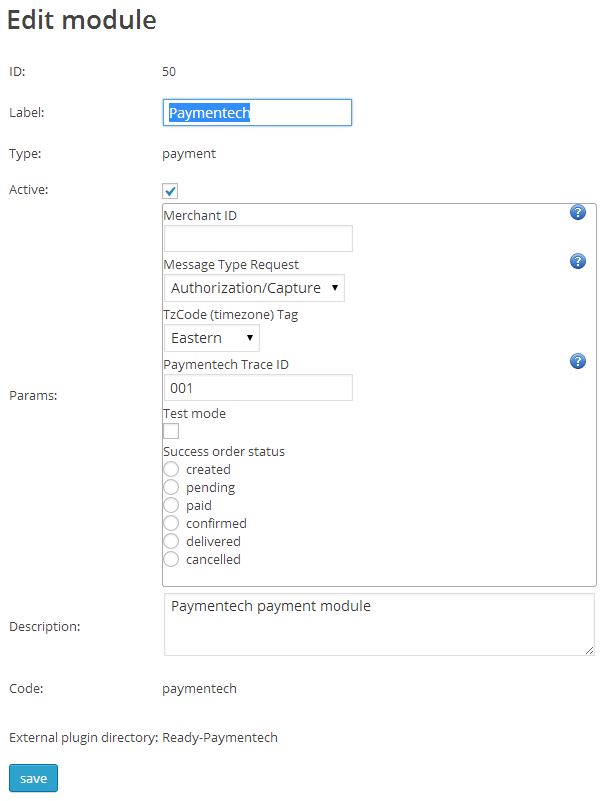Focus the Merchant ID input field
Viewport: 608px width, 801px height.
tap(258, 238)
